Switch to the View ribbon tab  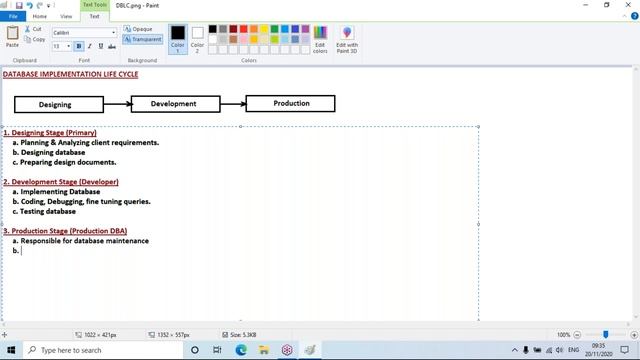[66, 16]
